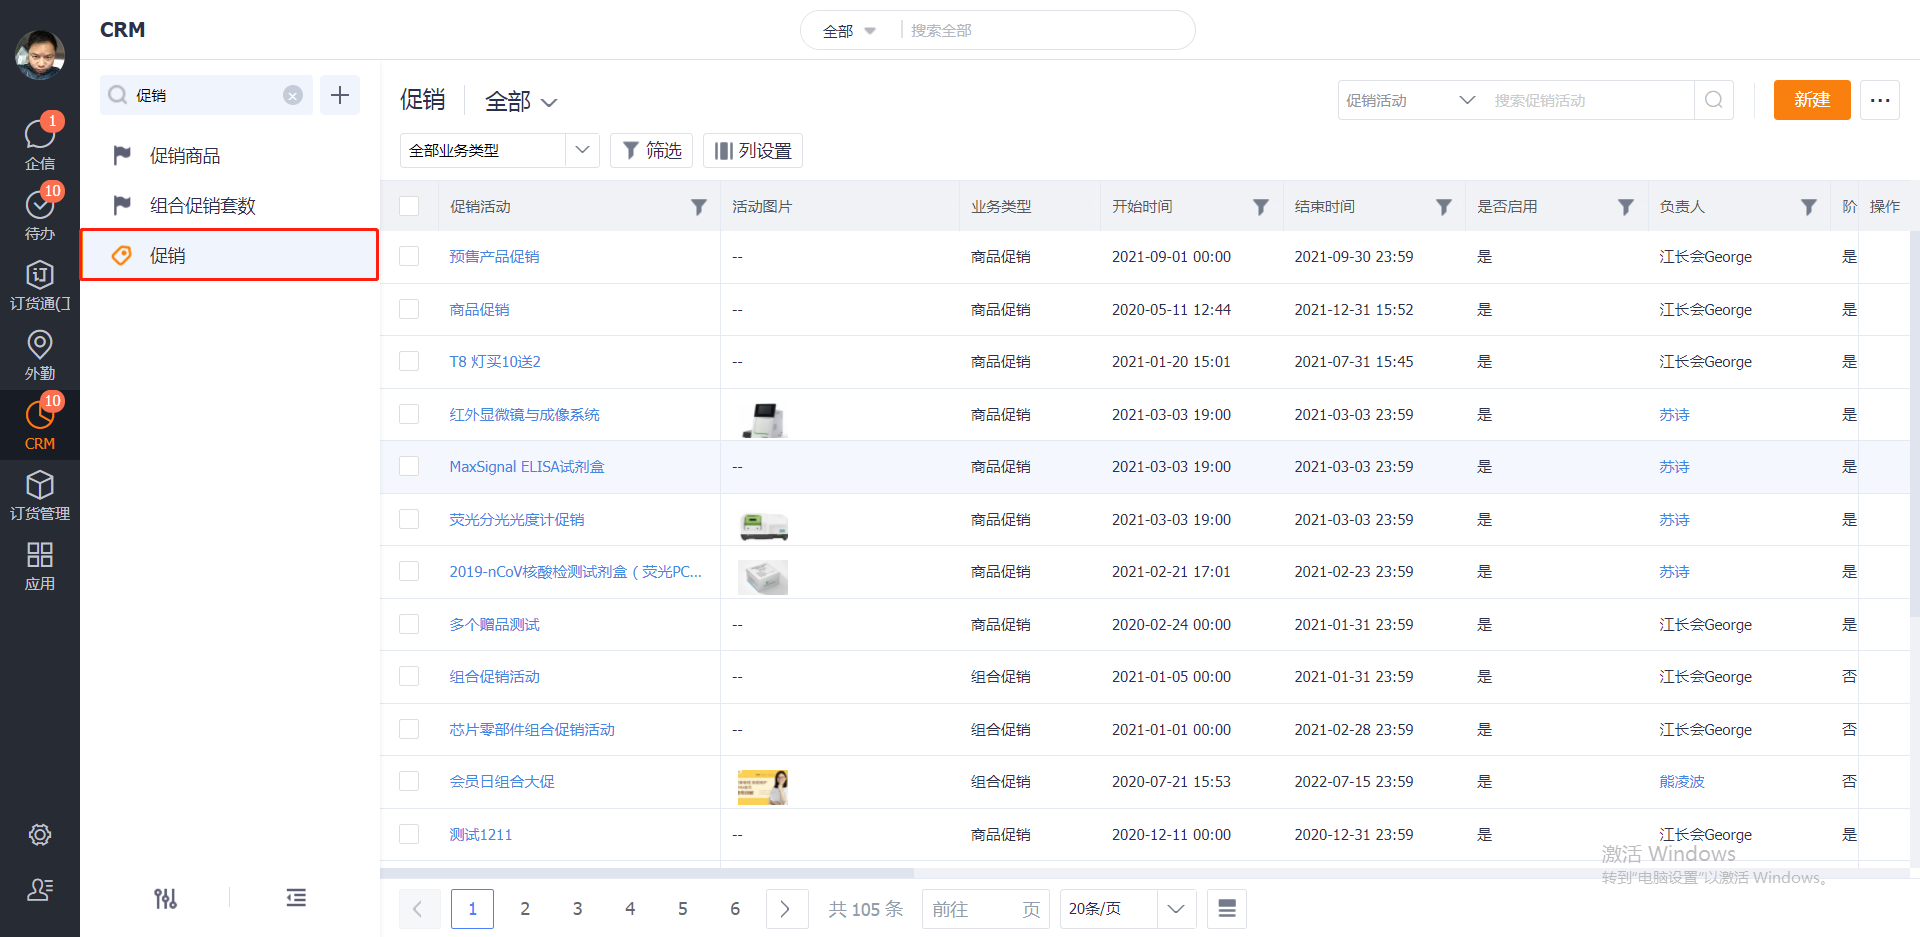Select the 促销 menu item
1920x937 pixels.
(229, 255)
